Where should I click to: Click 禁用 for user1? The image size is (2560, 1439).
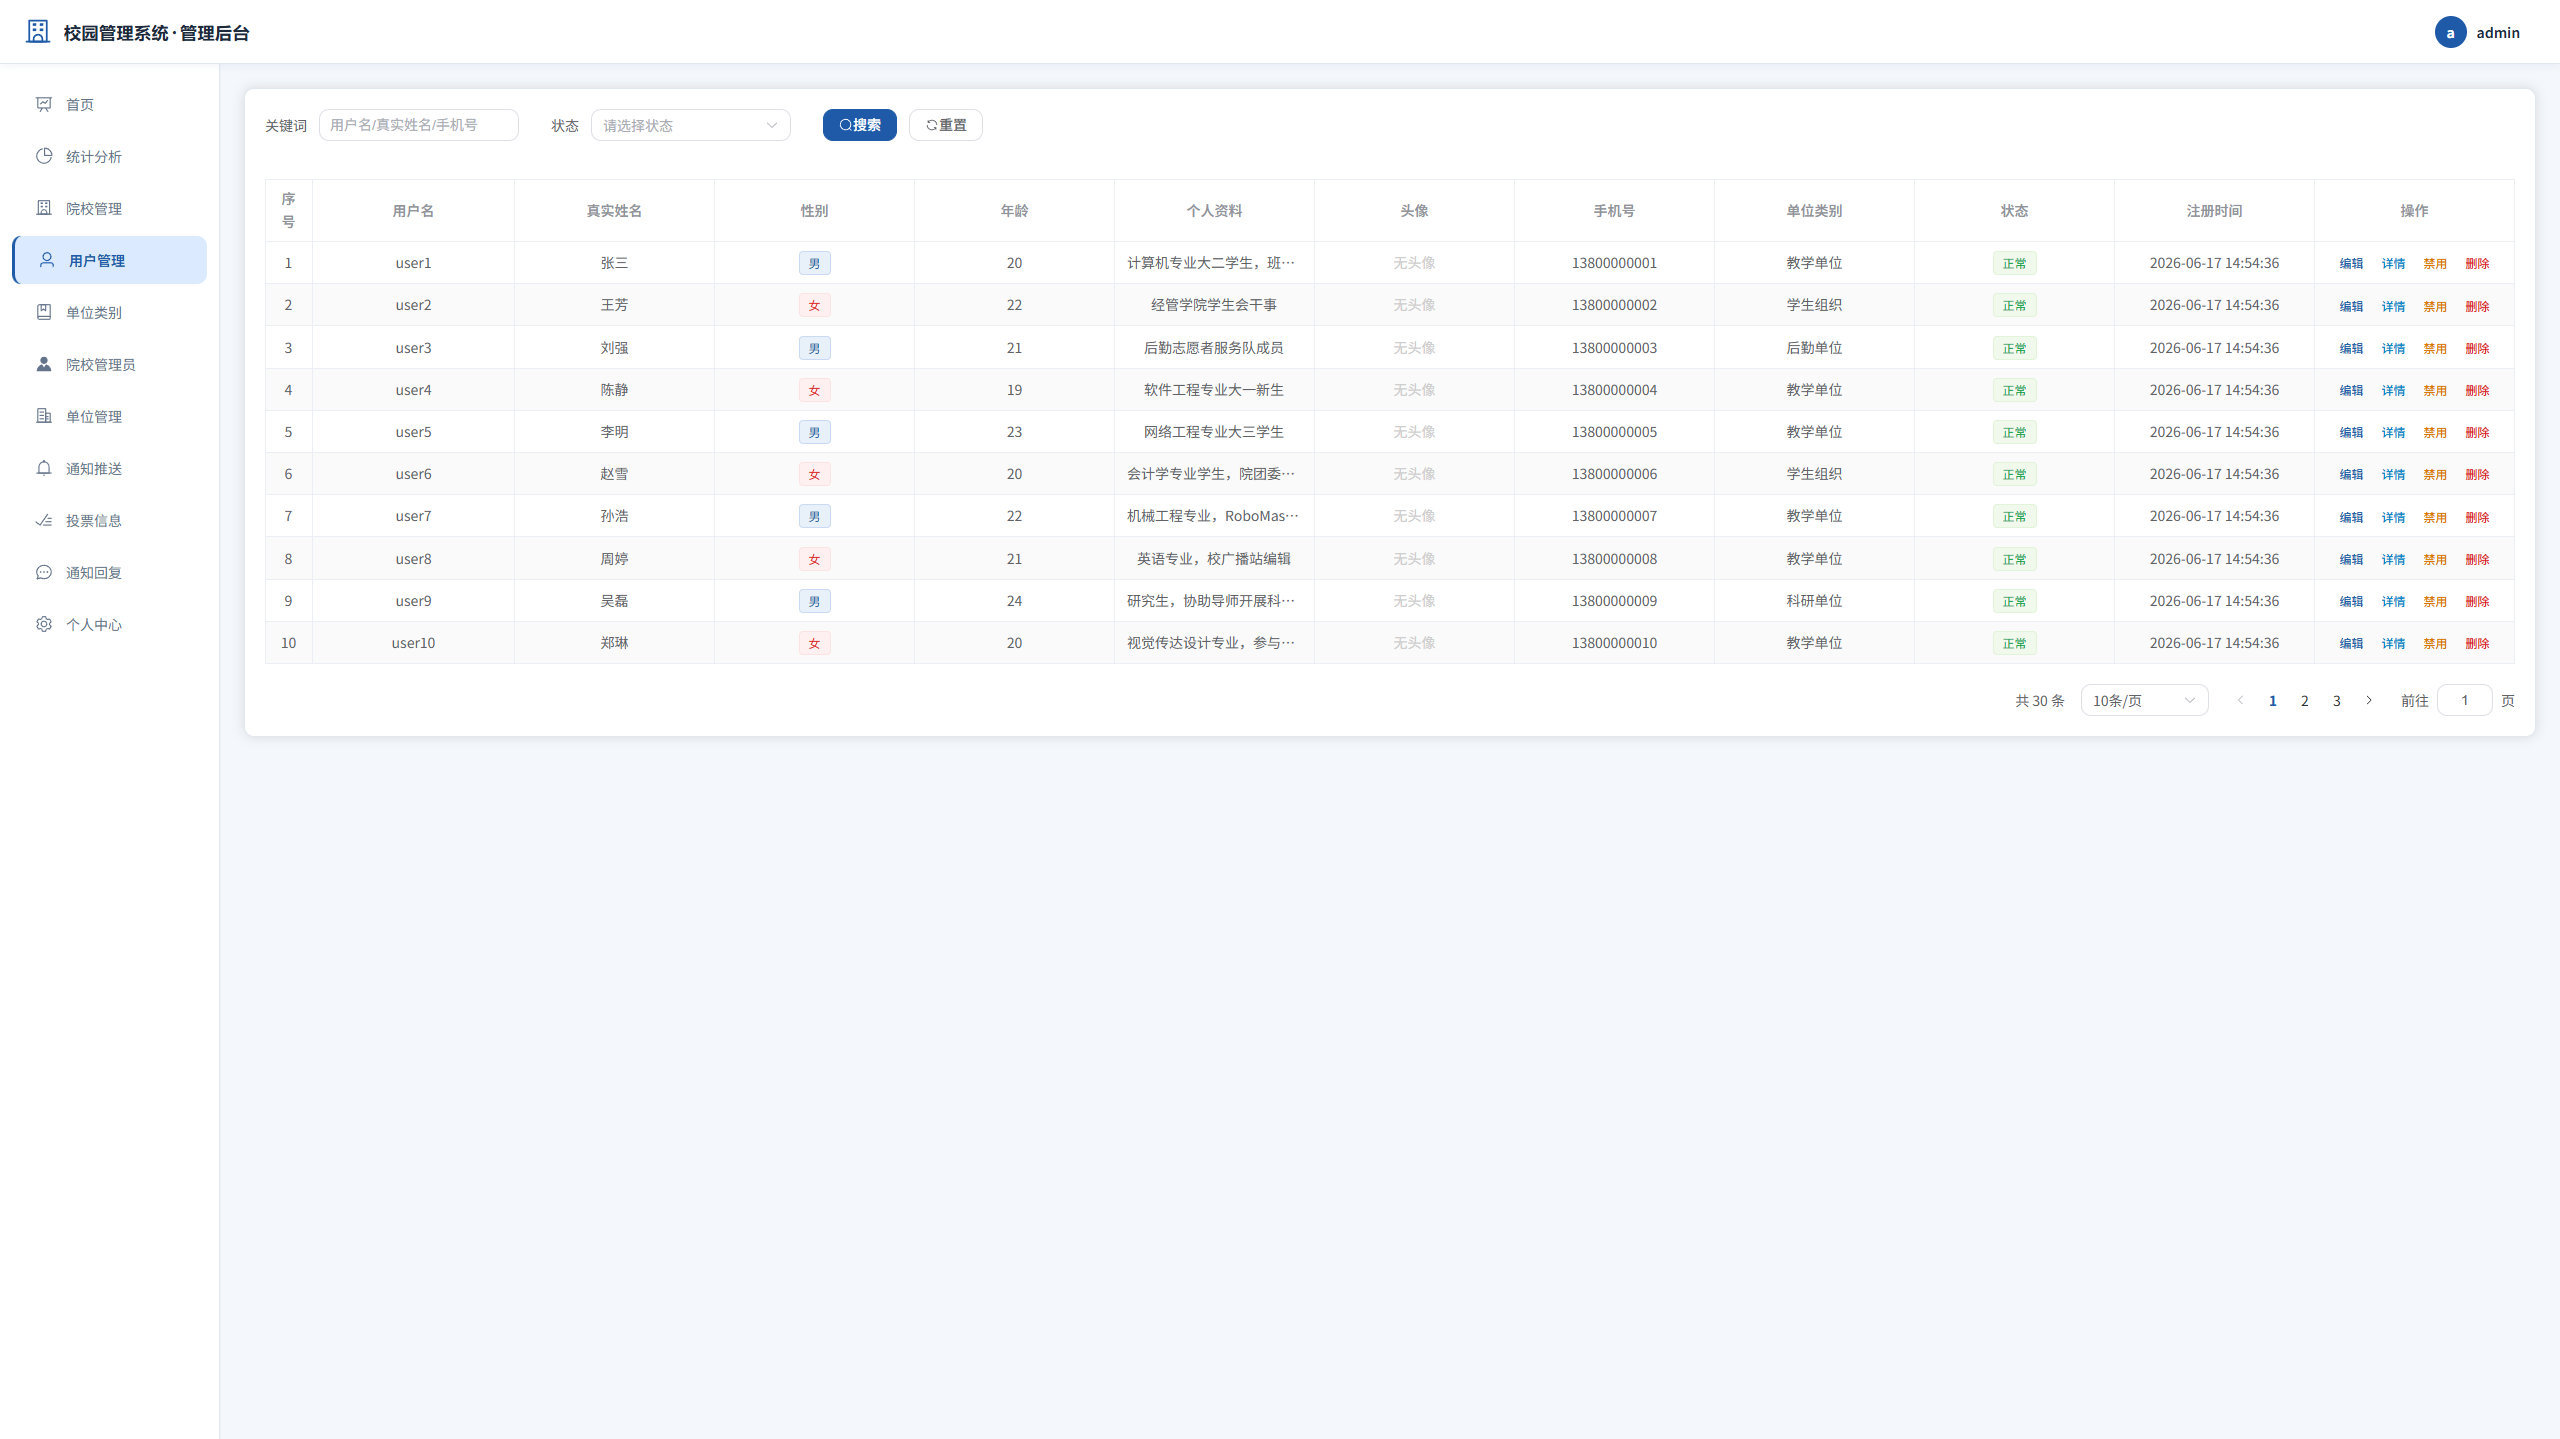click(x=2435, y=264)
